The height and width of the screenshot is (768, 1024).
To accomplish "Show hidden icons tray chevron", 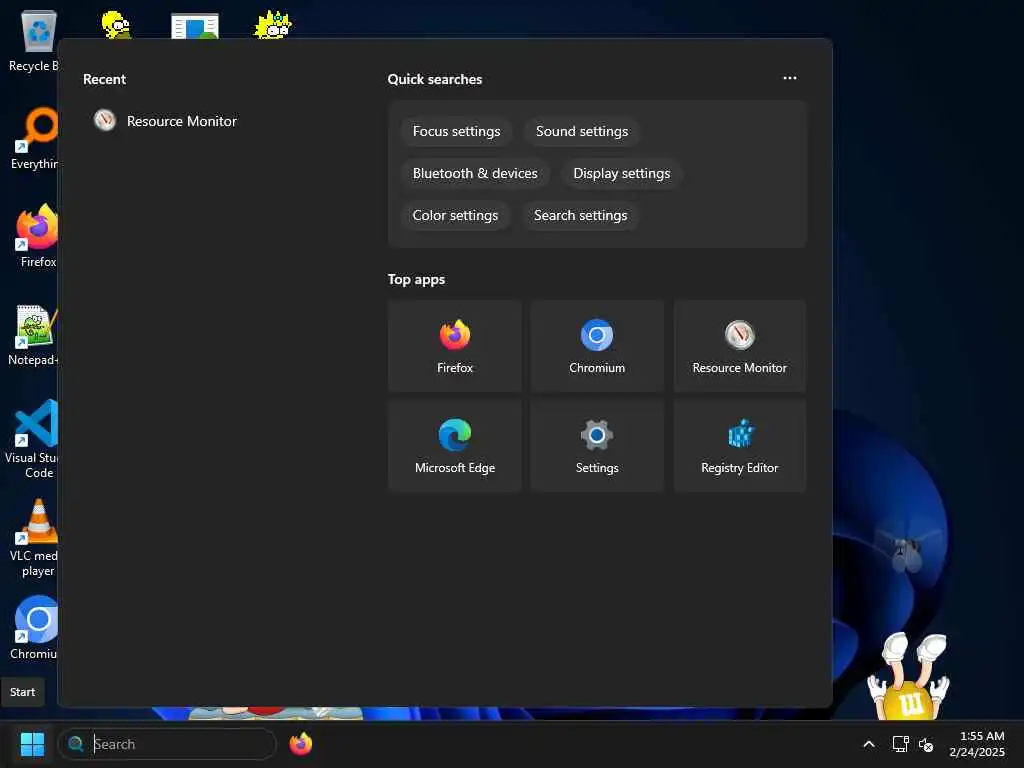I will pos(869,744).
